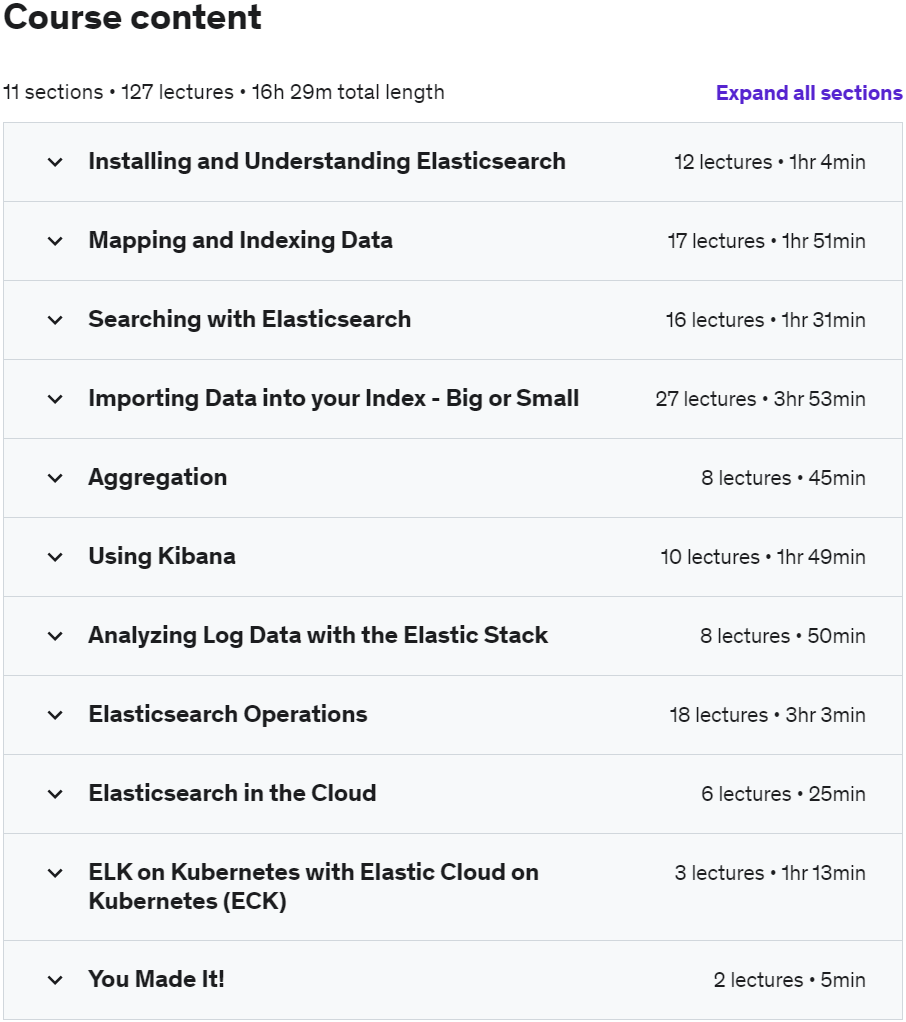Expand chevron for Installing and Understanding Elasticsearch
This screenshot has width=906, height=1022.
[55, 162]
